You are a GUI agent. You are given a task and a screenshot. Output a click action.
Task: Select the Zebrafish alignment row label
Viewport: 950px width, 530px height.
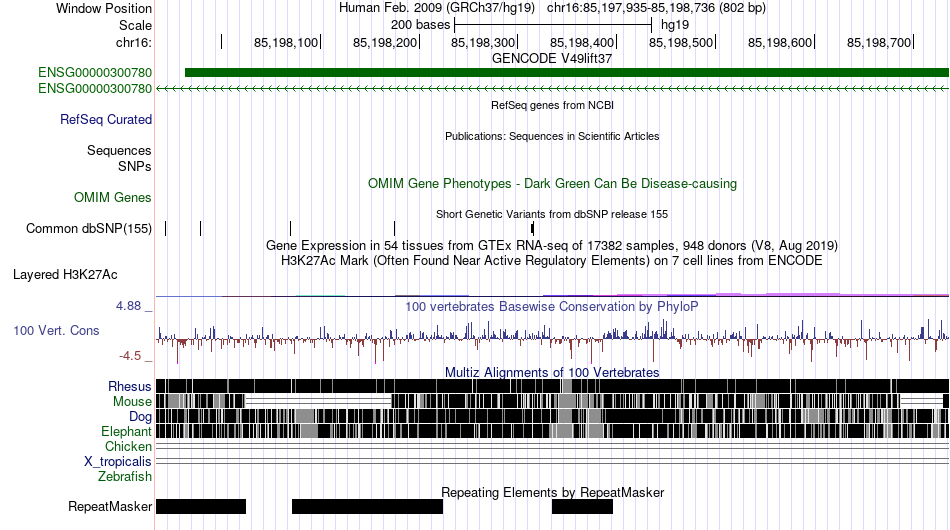[125, 477]
